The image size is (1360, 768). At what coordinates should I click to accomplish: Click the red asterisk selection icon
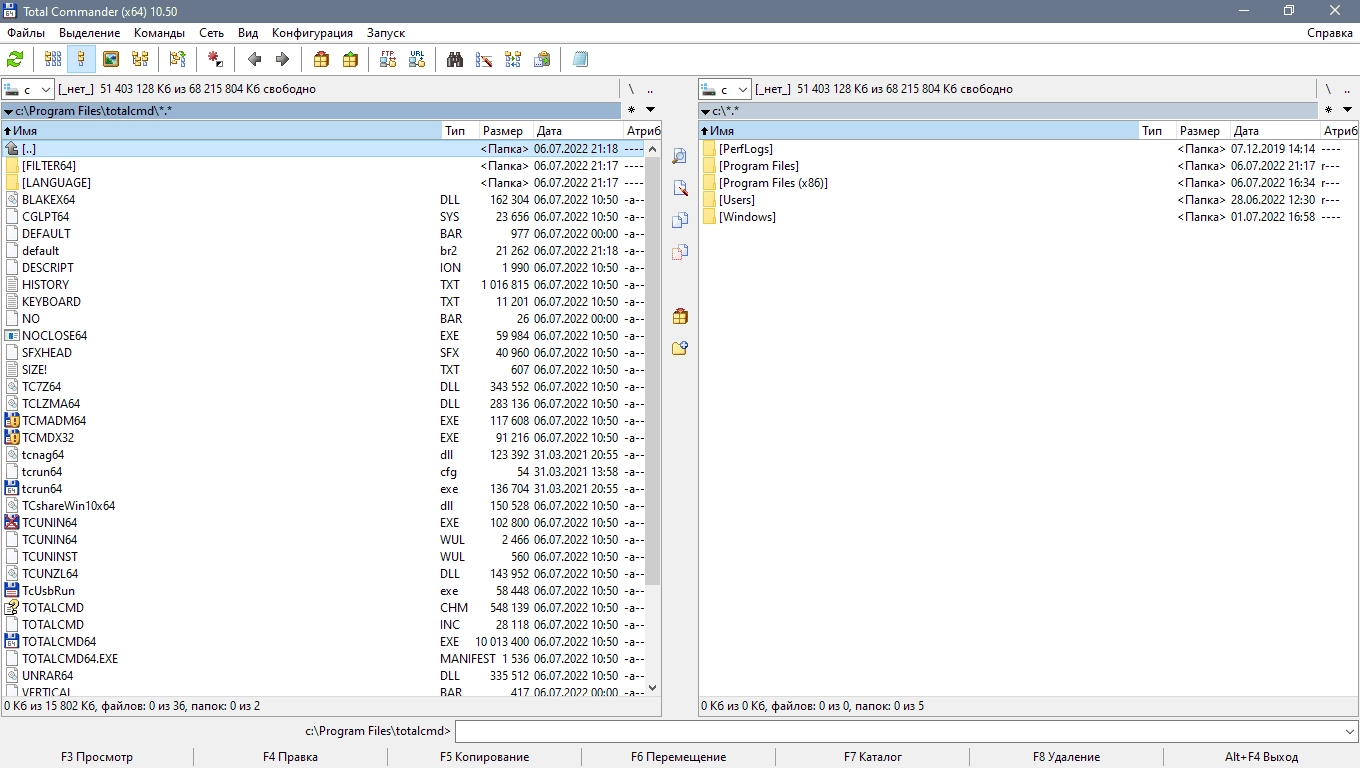tap(215, 59)
